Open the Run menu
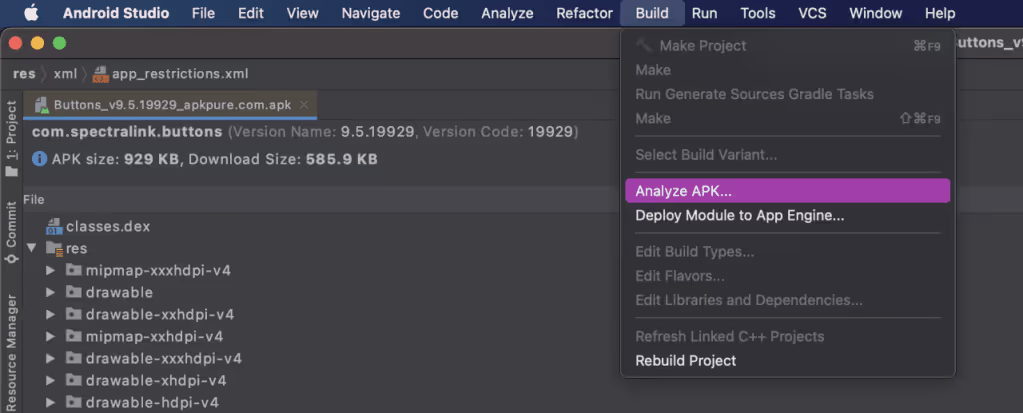Screen dimensions: 1023x413 pos(705,13)
